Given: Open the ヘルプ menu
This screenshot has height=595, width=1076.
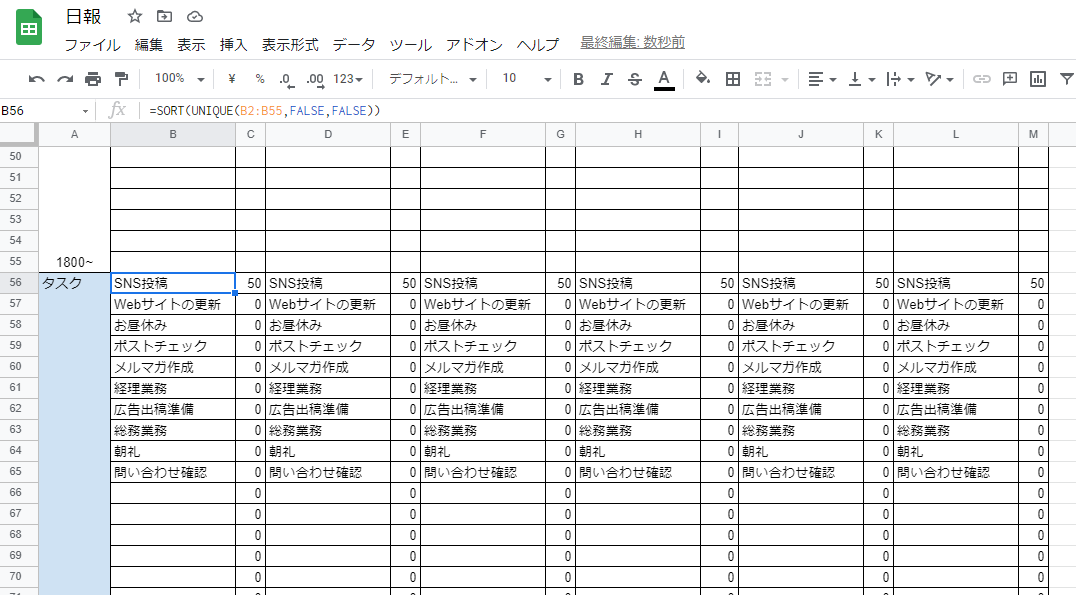Looking at the screenshot, I should click(538, 45).
